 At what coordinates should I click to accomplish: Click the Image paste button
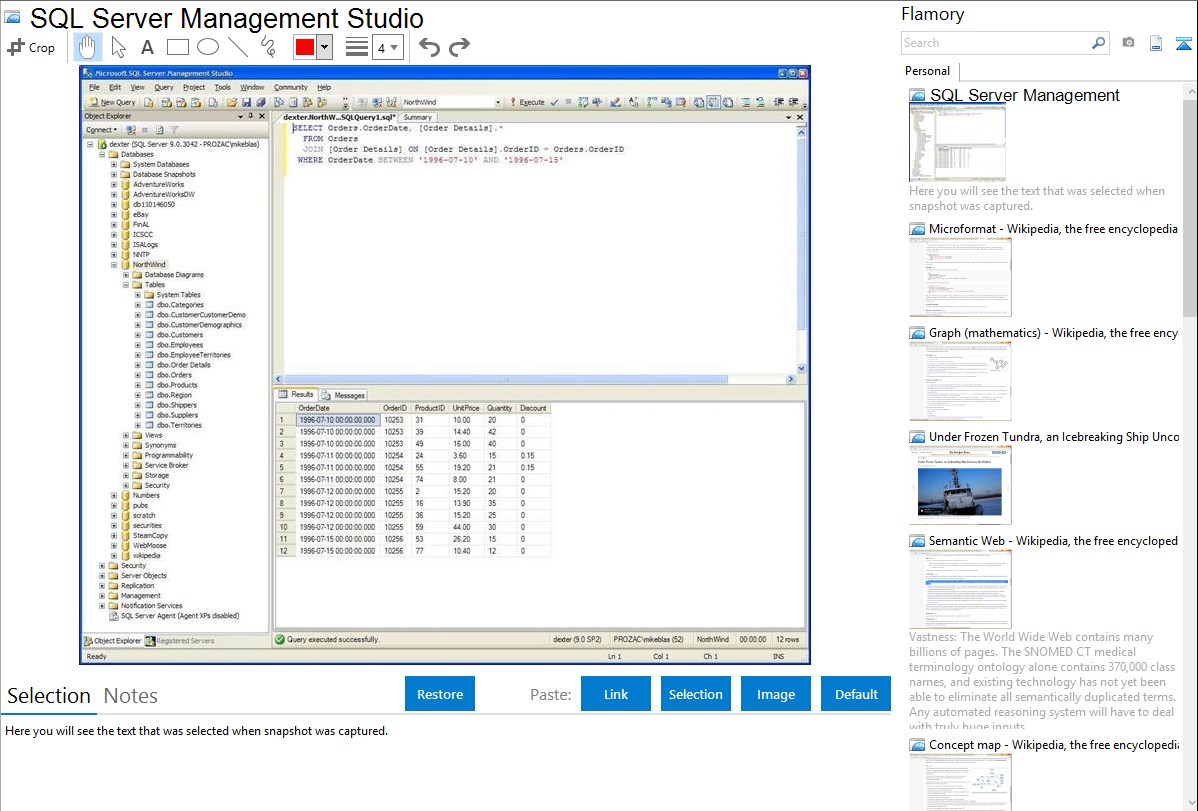775,694
